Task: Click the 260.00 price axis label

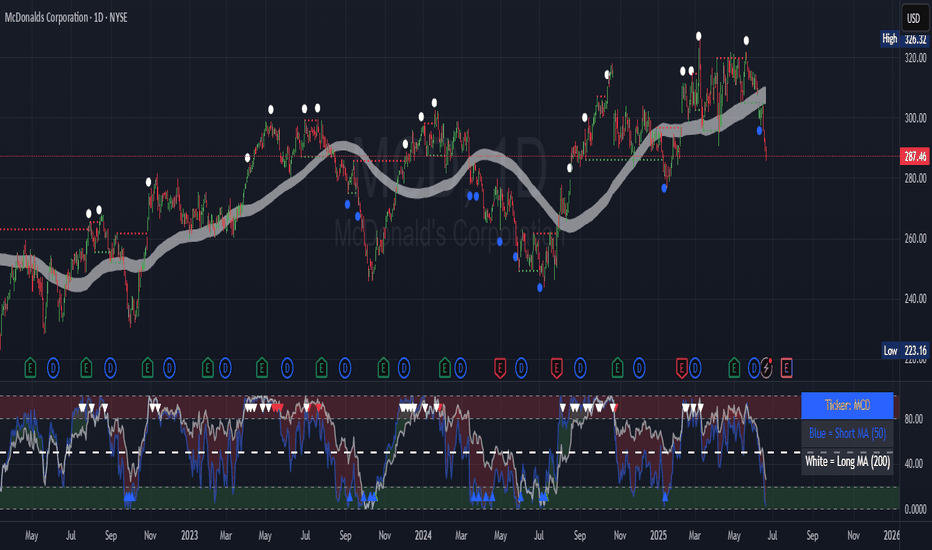Action: (915, 238)
